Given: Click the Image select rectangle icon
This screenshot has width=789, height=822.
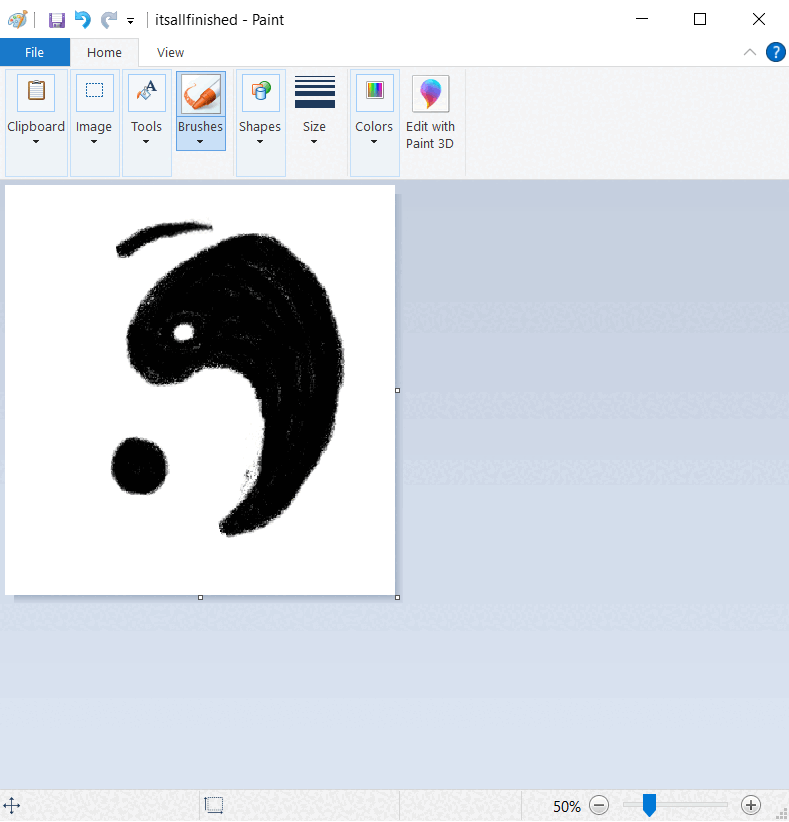Looking at the screenshot, I should coord(94,92).
